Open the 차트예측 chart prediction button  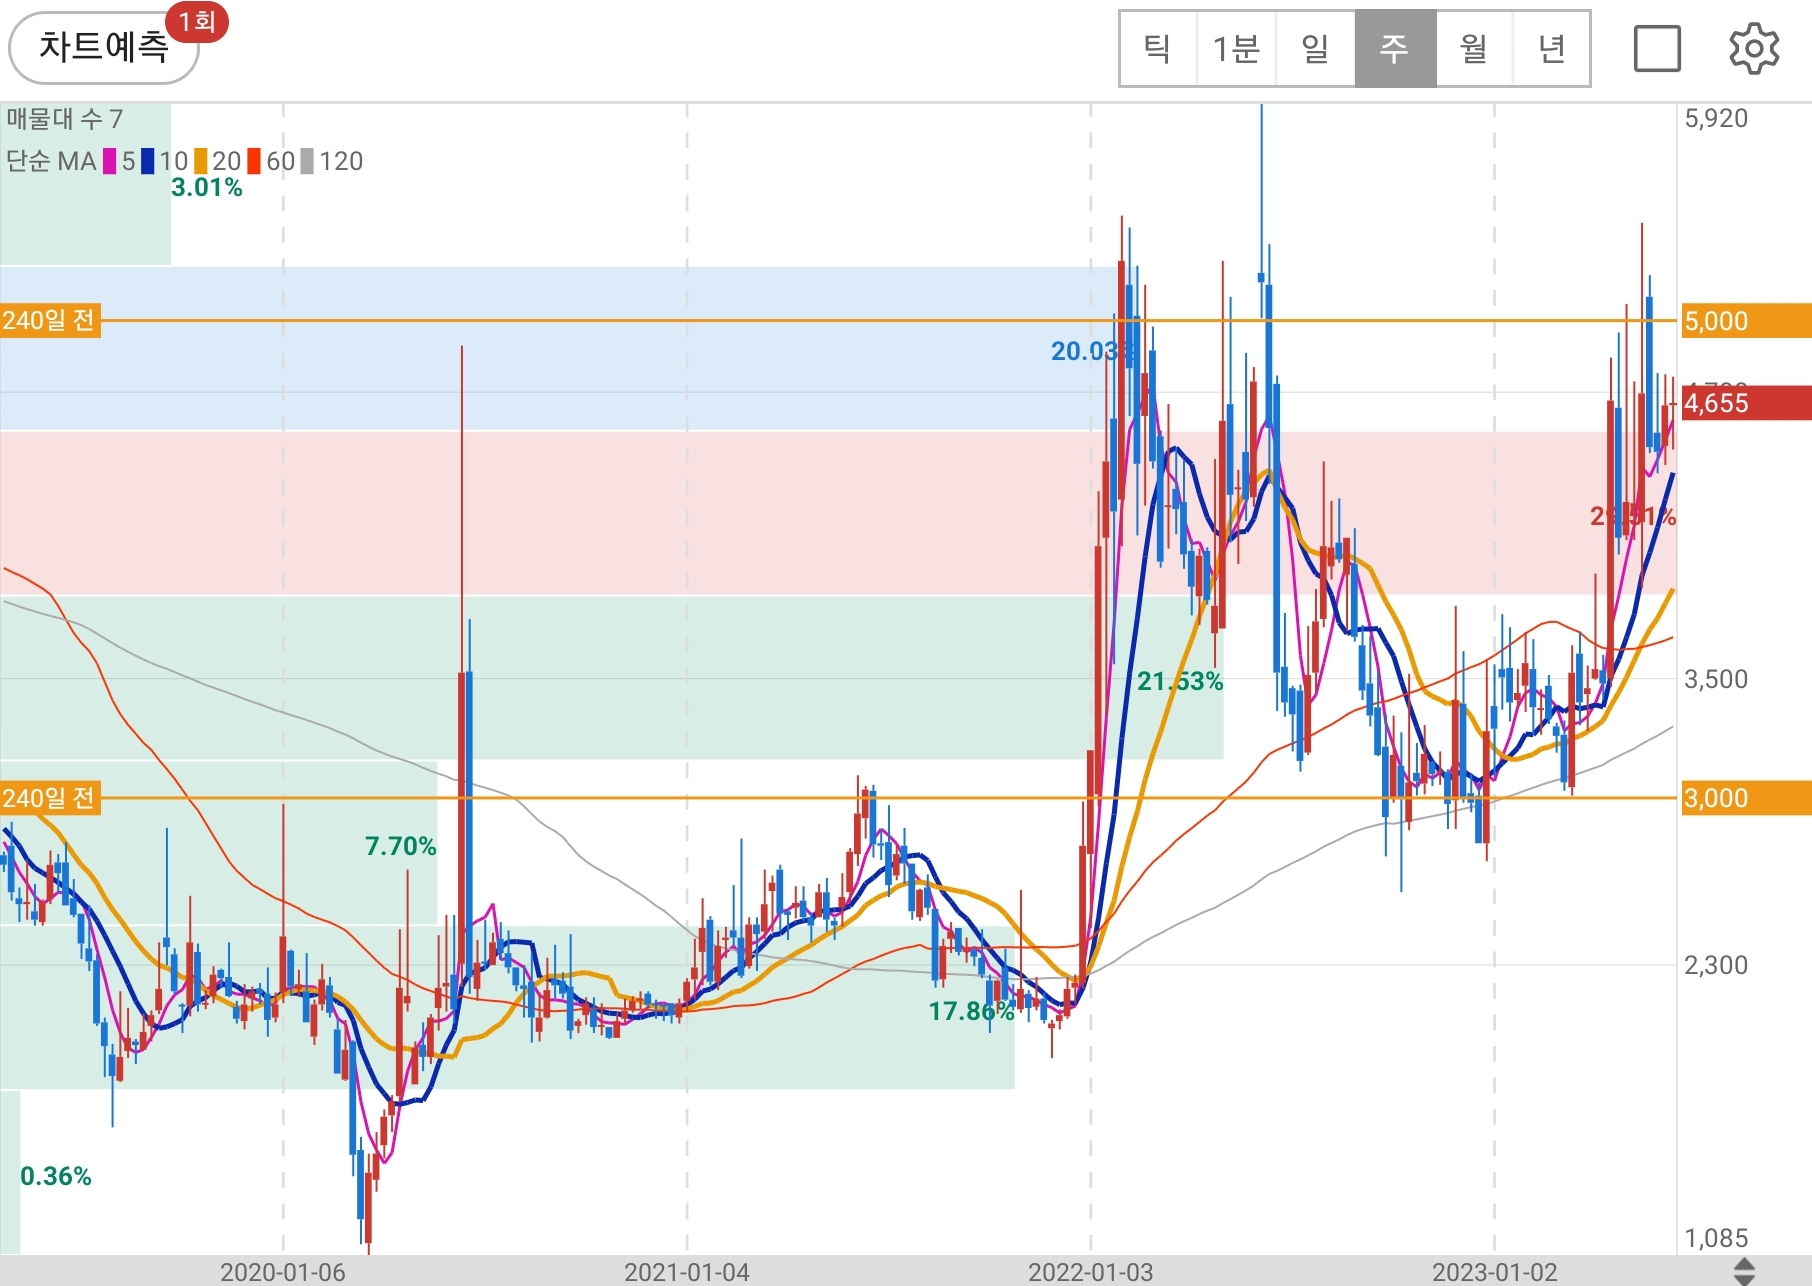point(104,47)
